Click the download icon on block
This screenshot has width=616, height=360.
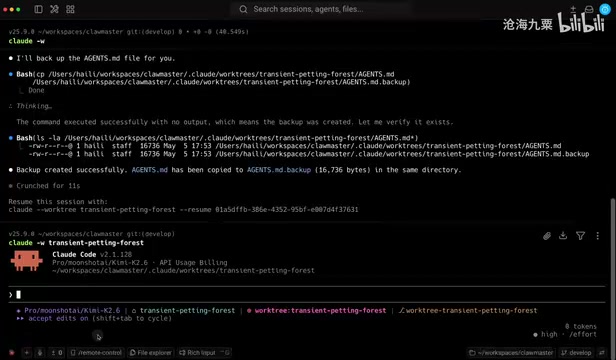[563, 235]
